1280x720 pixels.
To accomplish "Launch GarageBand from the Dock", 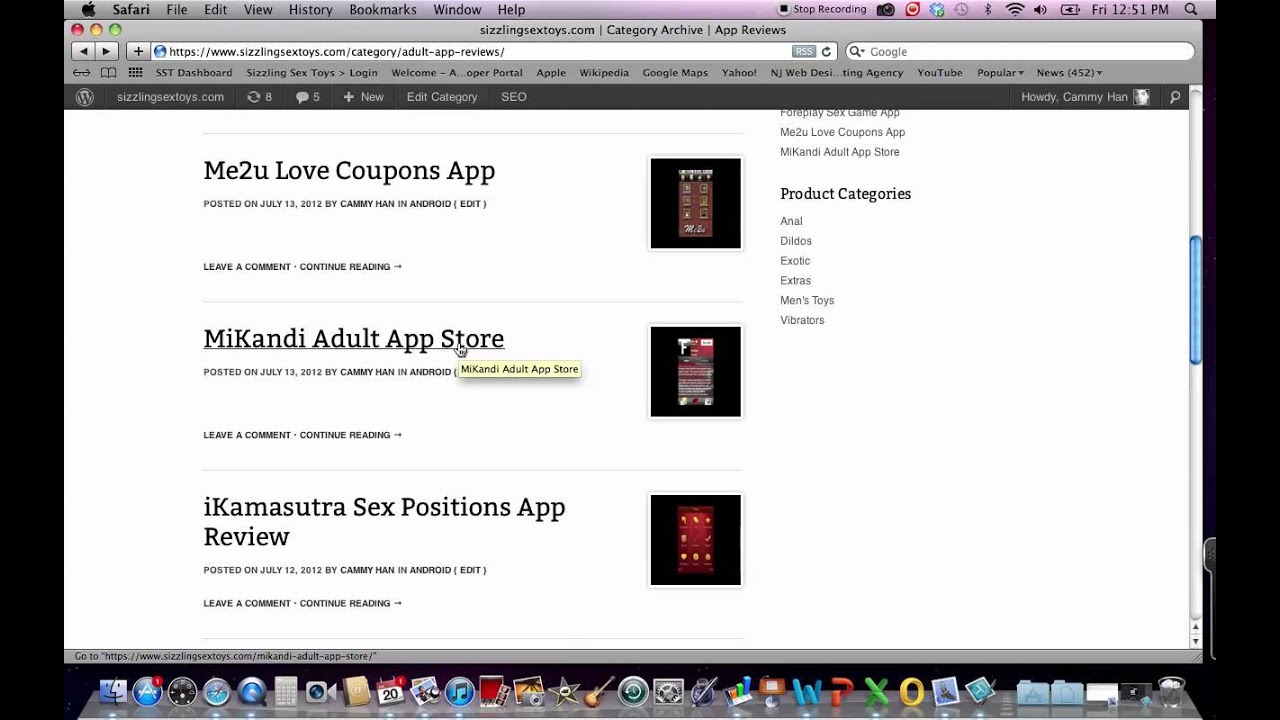I will point(598,691).
